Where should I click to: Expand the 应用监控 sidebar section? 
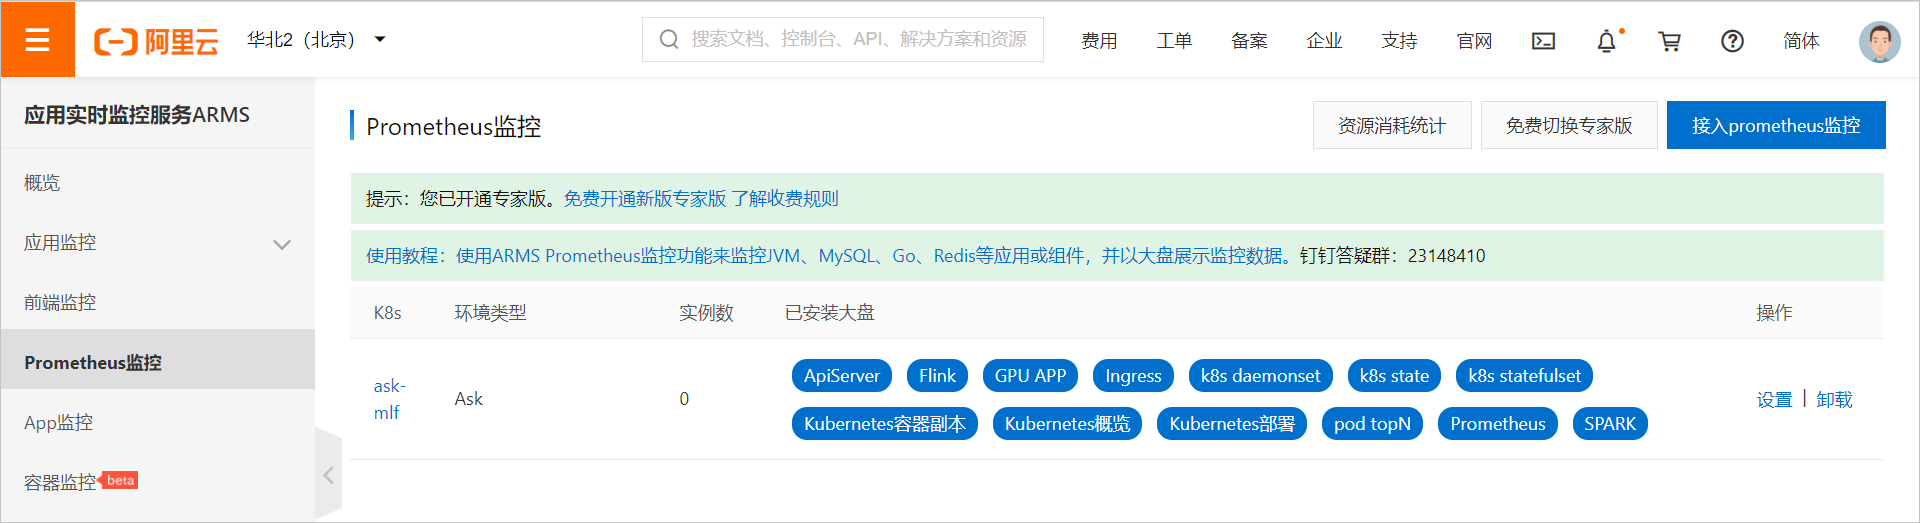(x=157, y=243)
